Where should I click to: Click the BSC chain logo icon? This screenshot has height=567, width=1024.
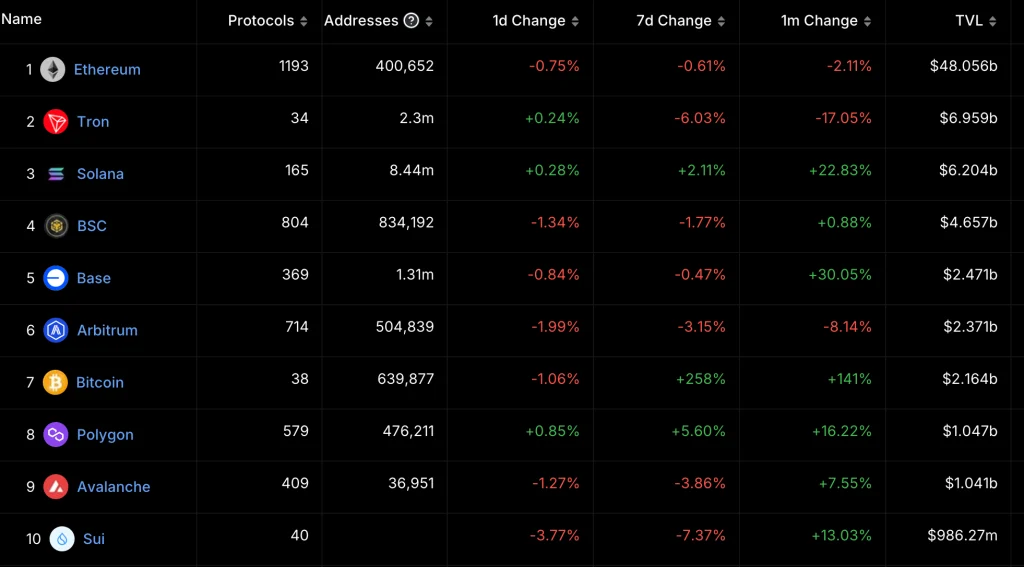pyautogui.click(x=56, y=226)
